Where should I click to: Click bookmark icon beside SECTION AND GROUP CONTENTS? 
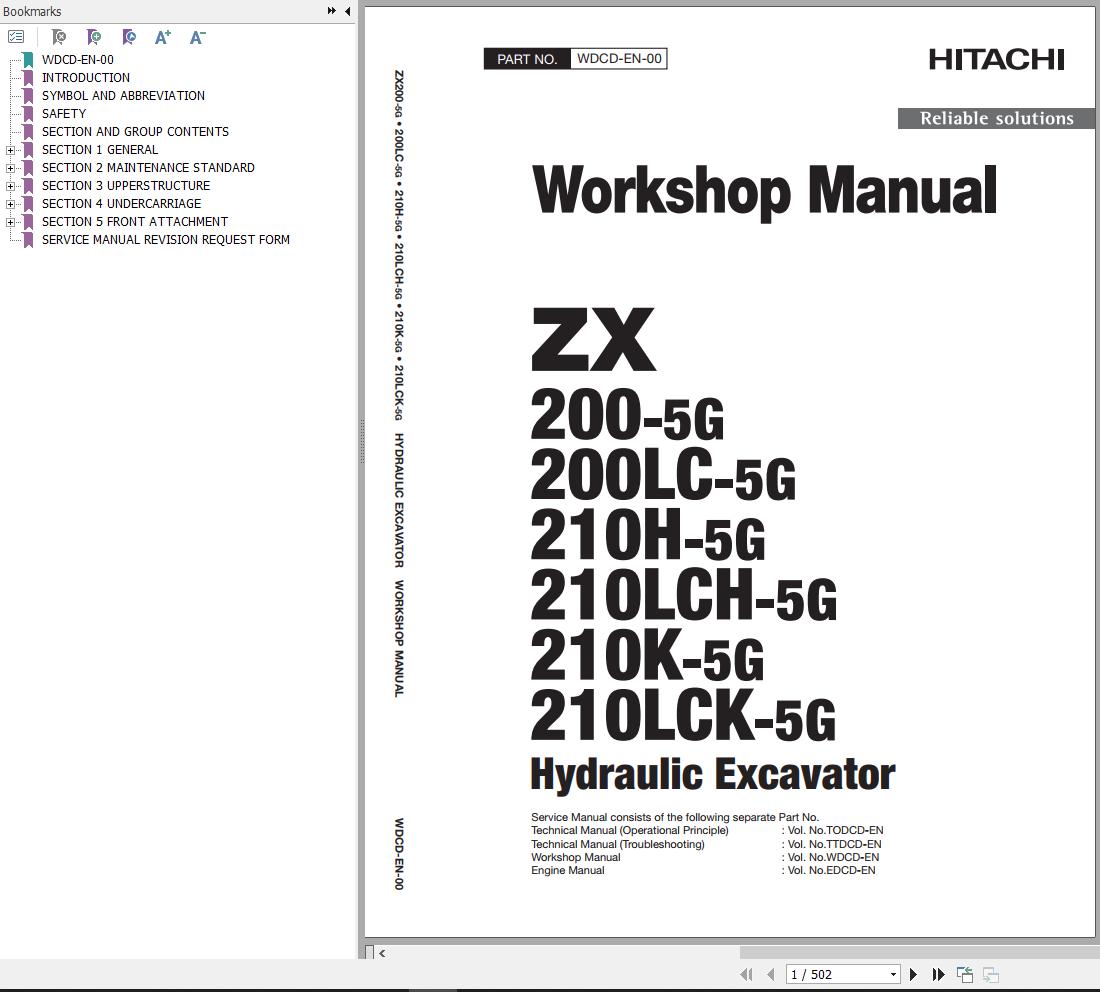28,132
